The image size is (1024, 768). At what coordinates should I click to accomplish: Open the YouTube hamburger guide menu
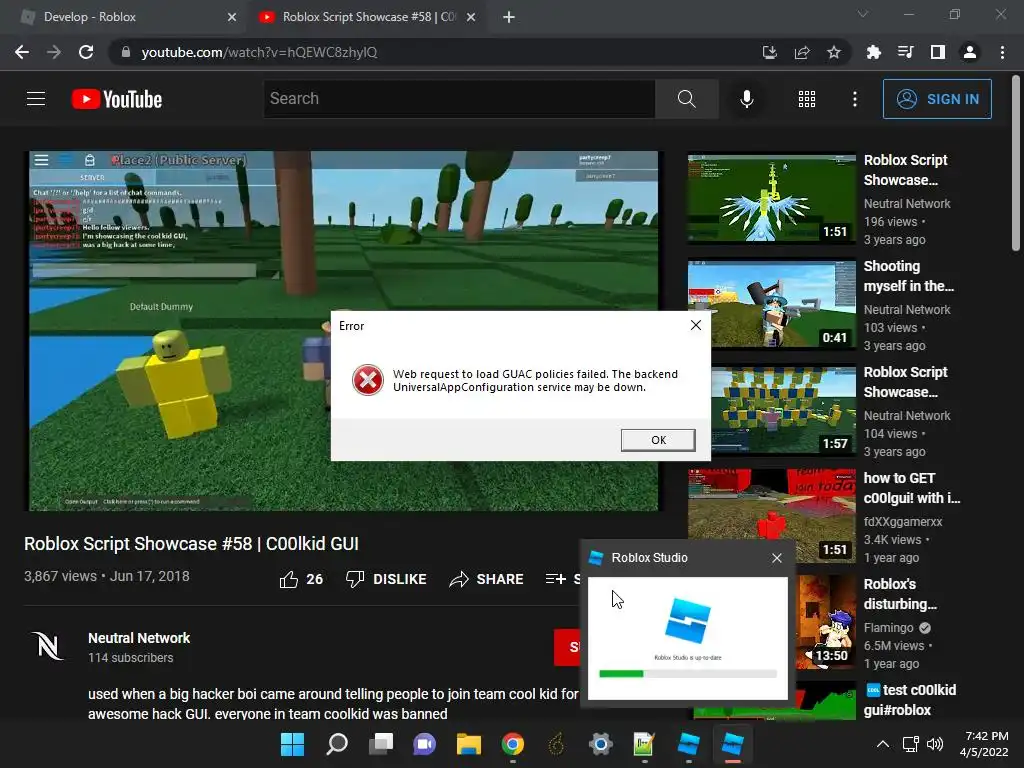pyautogui.click(x=36, y=99)
